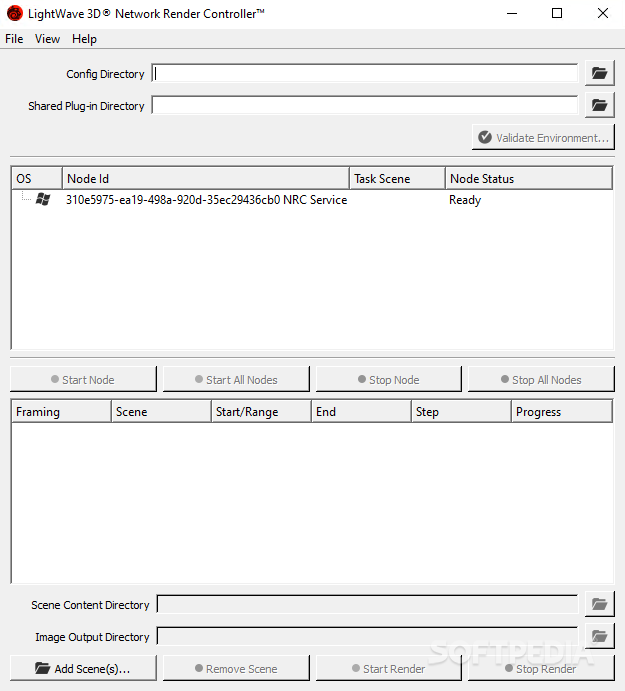
Task: Minimize the Network Render Controller window
Action: point(512,13)
